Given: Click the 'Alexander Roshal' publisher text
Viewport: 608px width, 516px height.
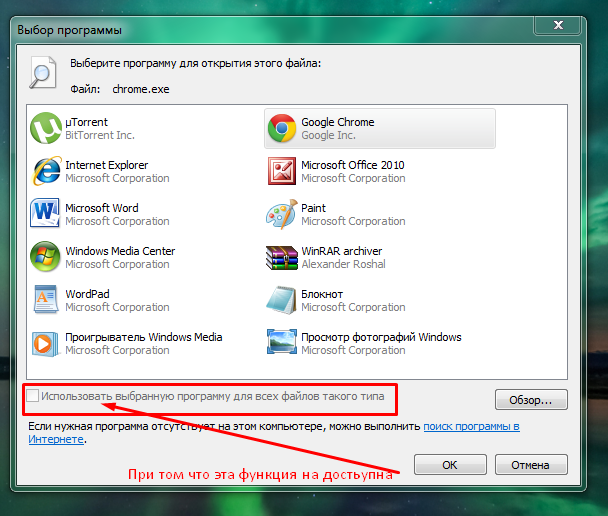Looking at the screenshot, I should pos(344,264).
